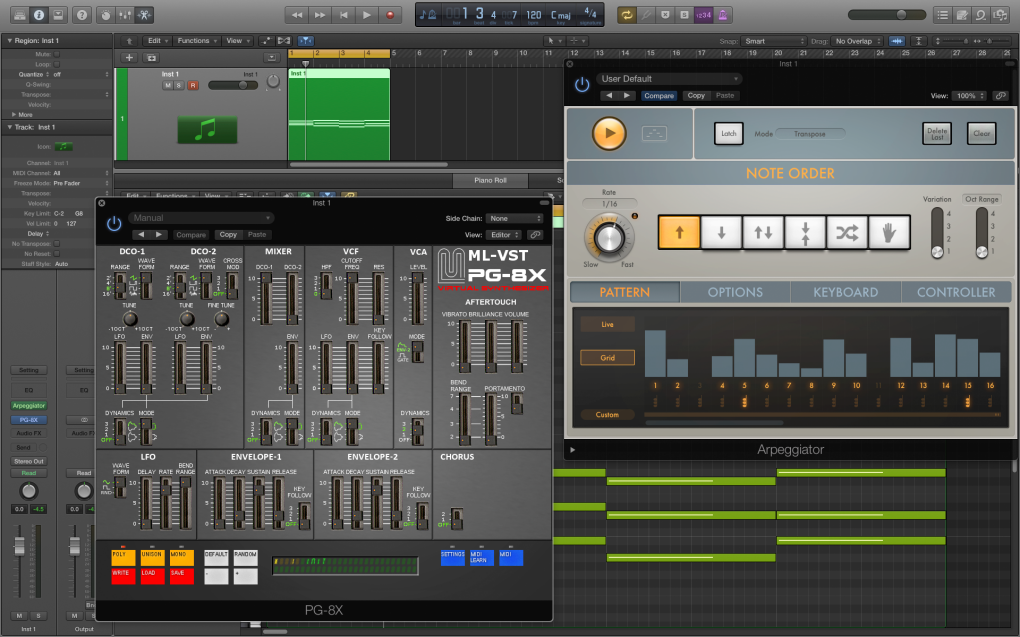The height and width of the screenshot is (637, 1020).
Task: Adjust the Arpeggiator Rate knob
Action: point(609,238)
